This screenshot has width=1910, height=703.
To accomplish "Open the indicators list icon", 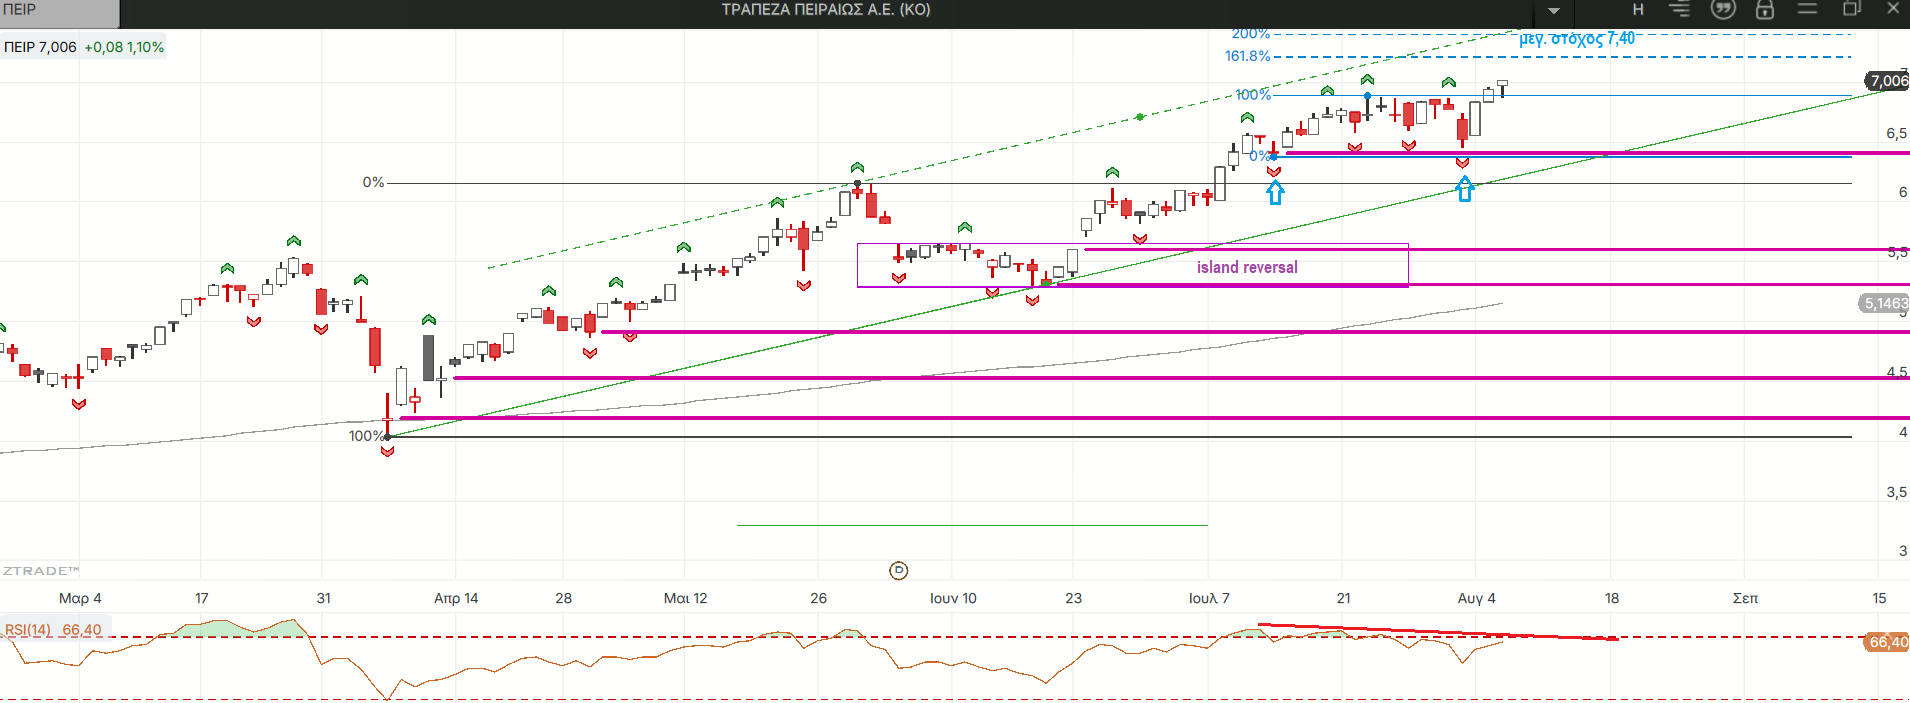I will tap(1679, 9).
